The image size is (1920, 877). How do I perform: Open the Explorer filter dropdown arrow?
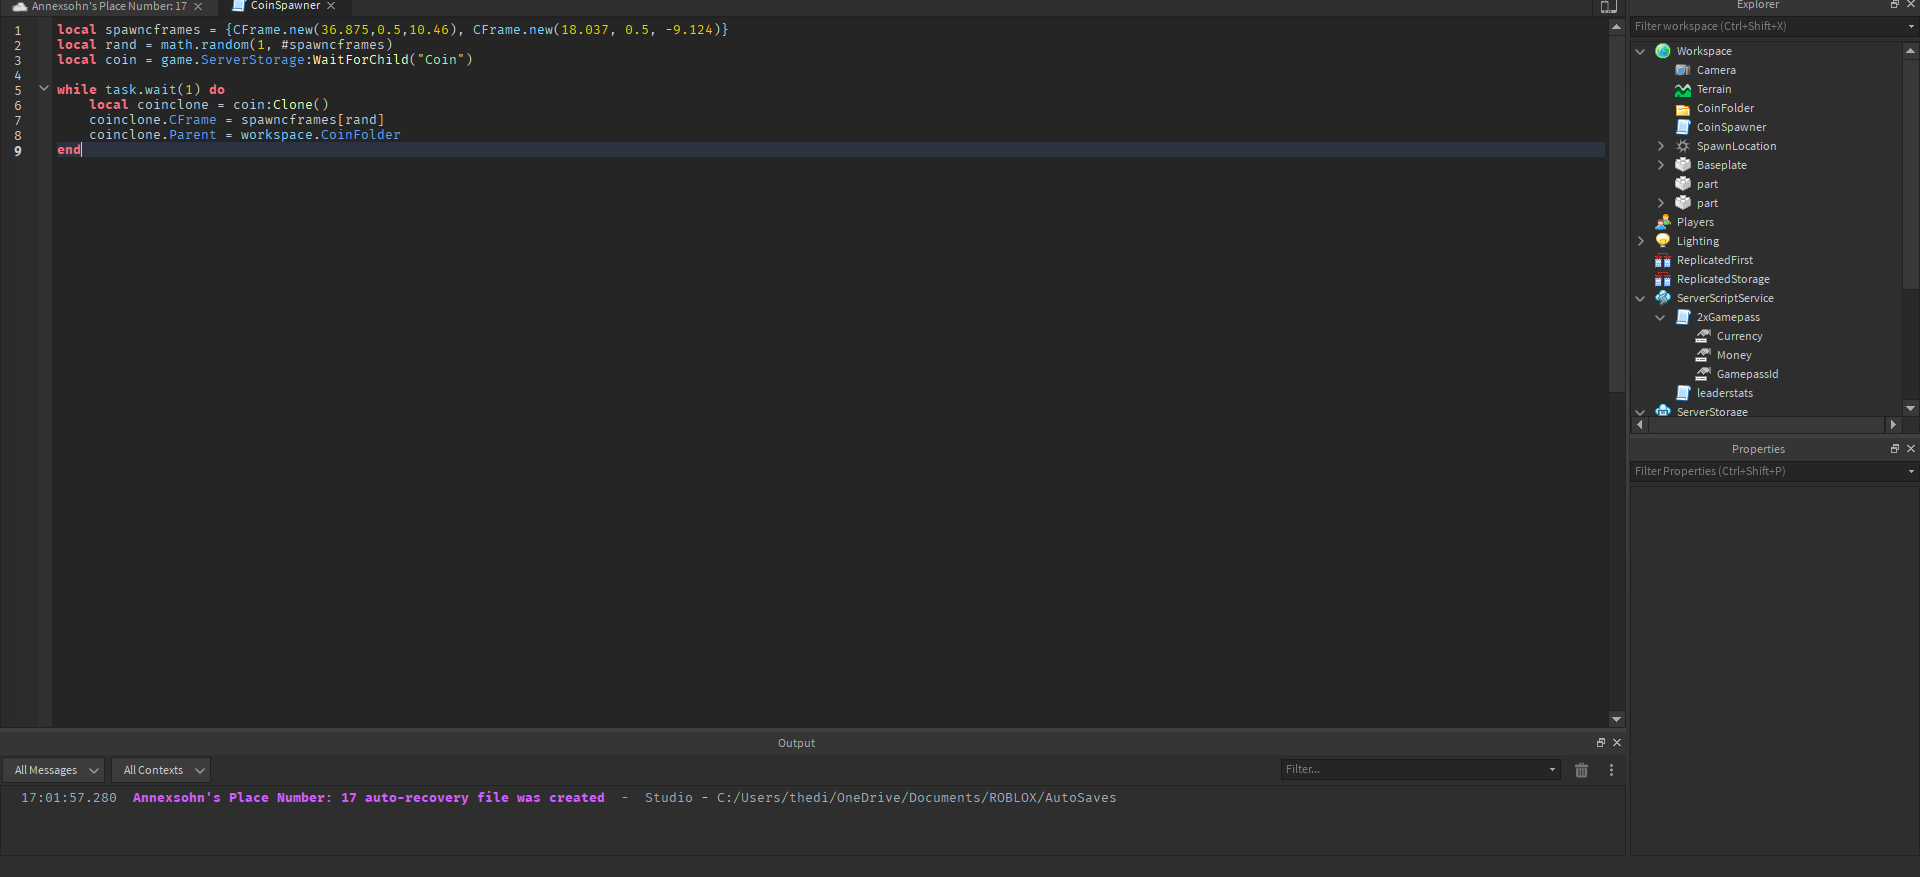pyautogui.click(x=1911, y=27)
